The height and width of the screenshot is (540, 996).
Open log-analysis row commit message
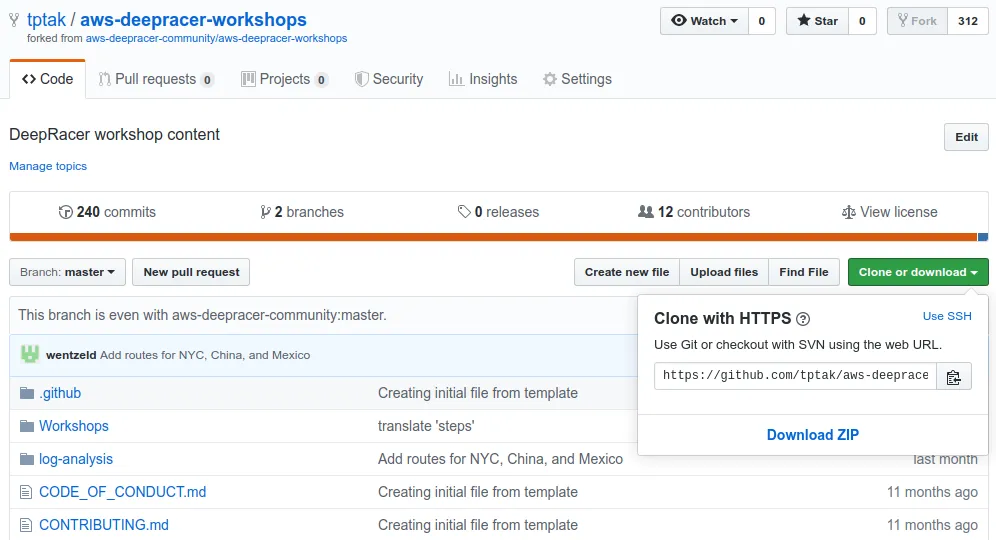tap(501, 459)
